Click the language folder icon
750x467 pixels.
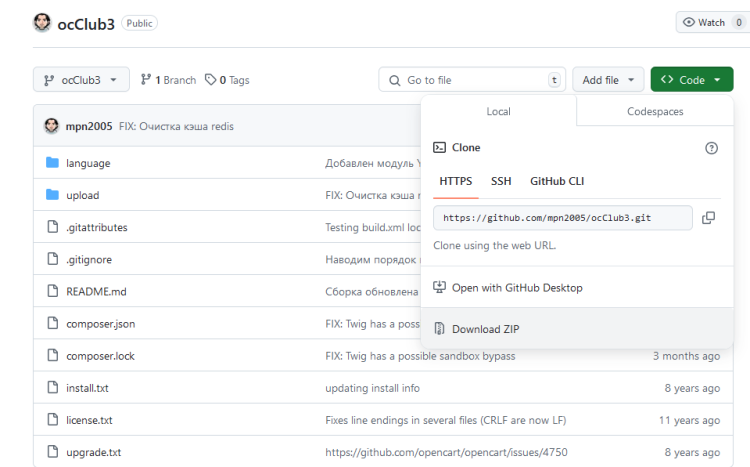coord(53,163)
